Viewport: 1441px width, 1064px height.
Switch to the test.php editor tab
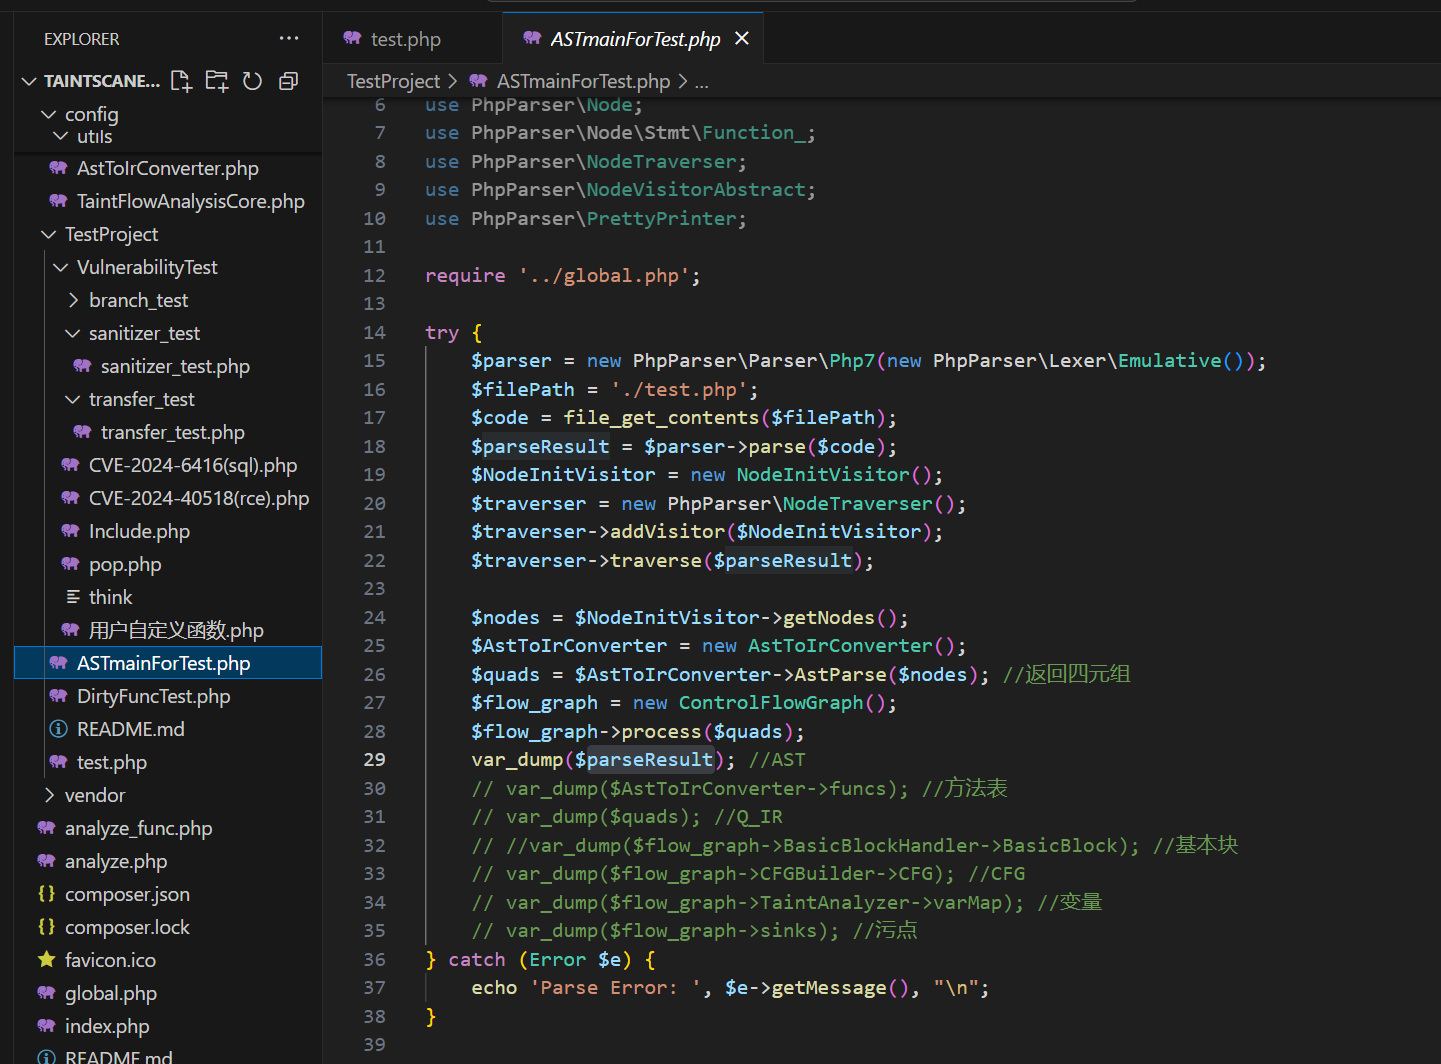405,39
